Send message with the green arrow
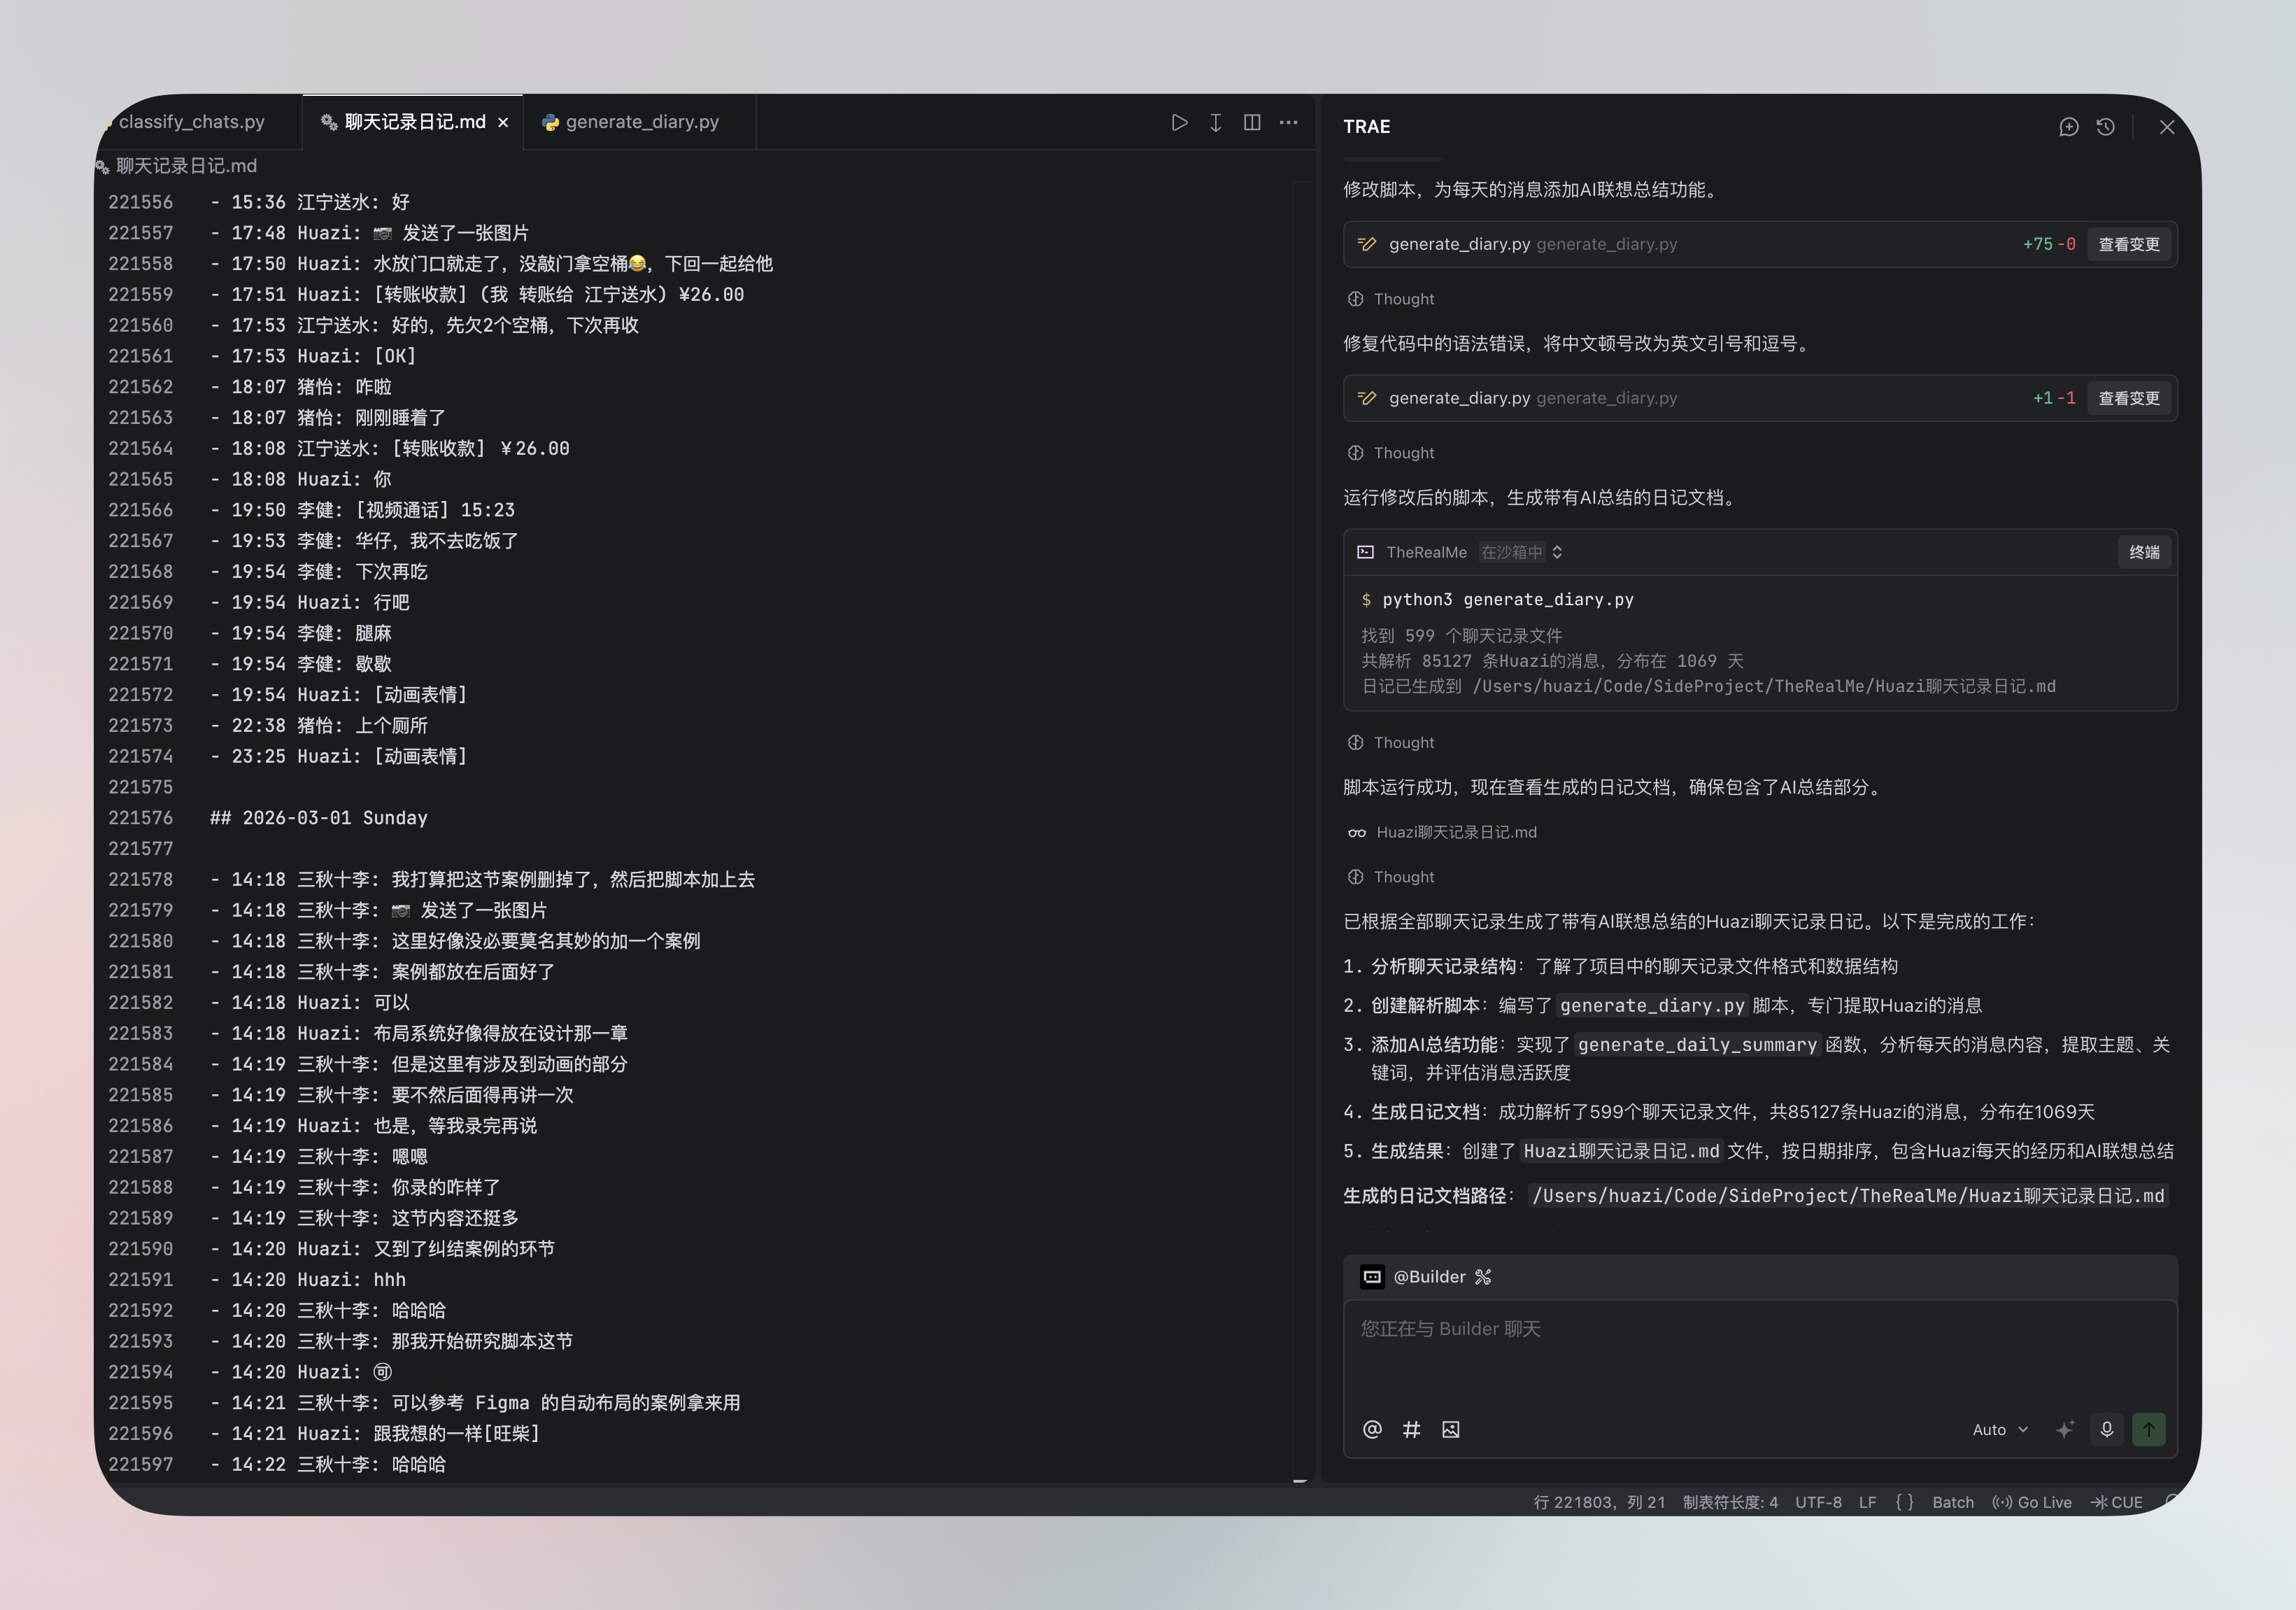 pos(2148,1429)
